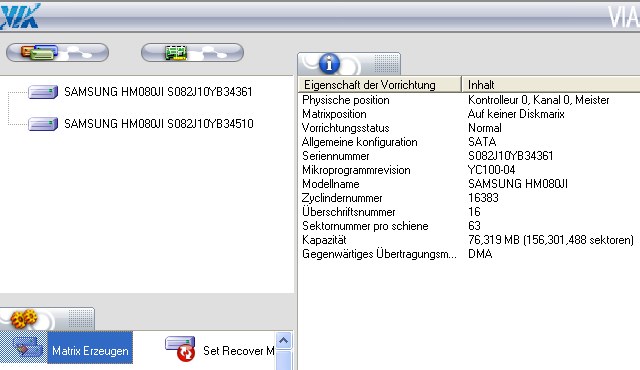
Task: Select the 'Matrixposition' row
Action: click(469, 114)
